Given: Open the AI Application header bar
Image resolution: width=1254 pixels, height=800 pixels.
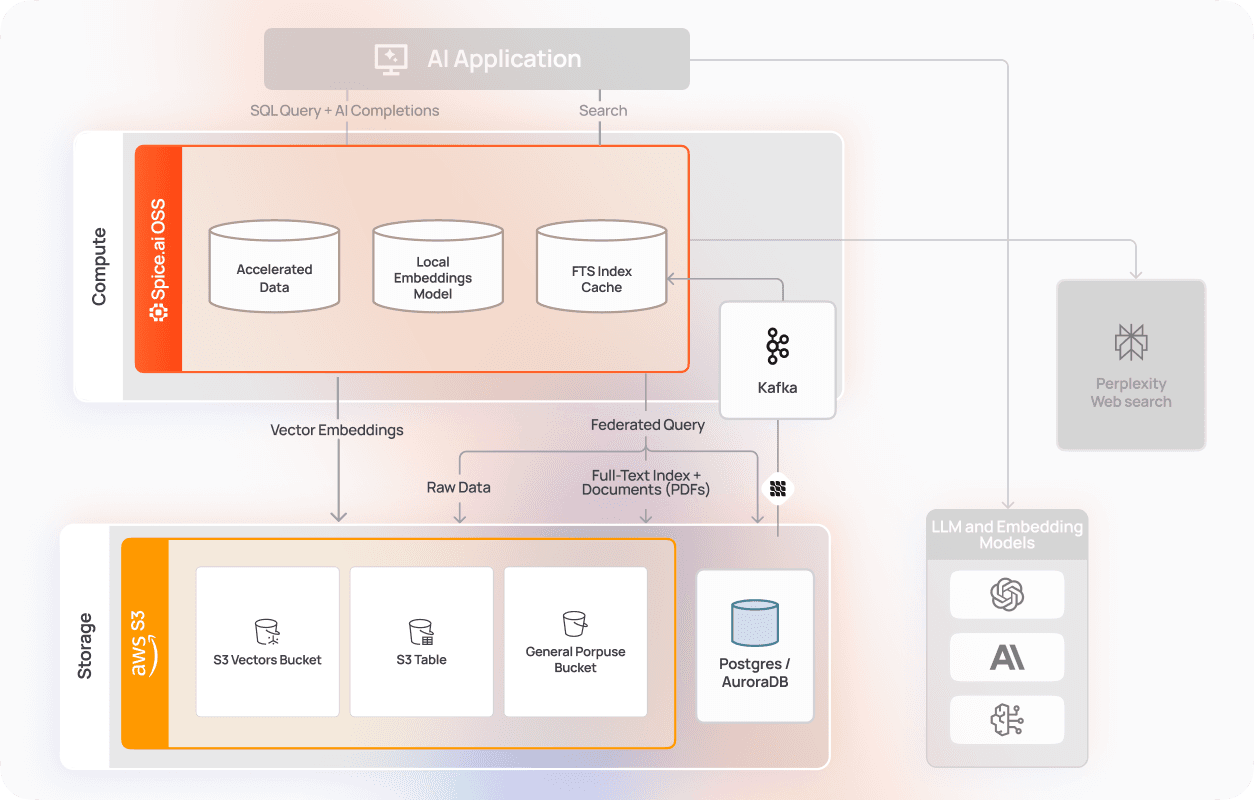Looking at the screenshot, I should [477, 58].
